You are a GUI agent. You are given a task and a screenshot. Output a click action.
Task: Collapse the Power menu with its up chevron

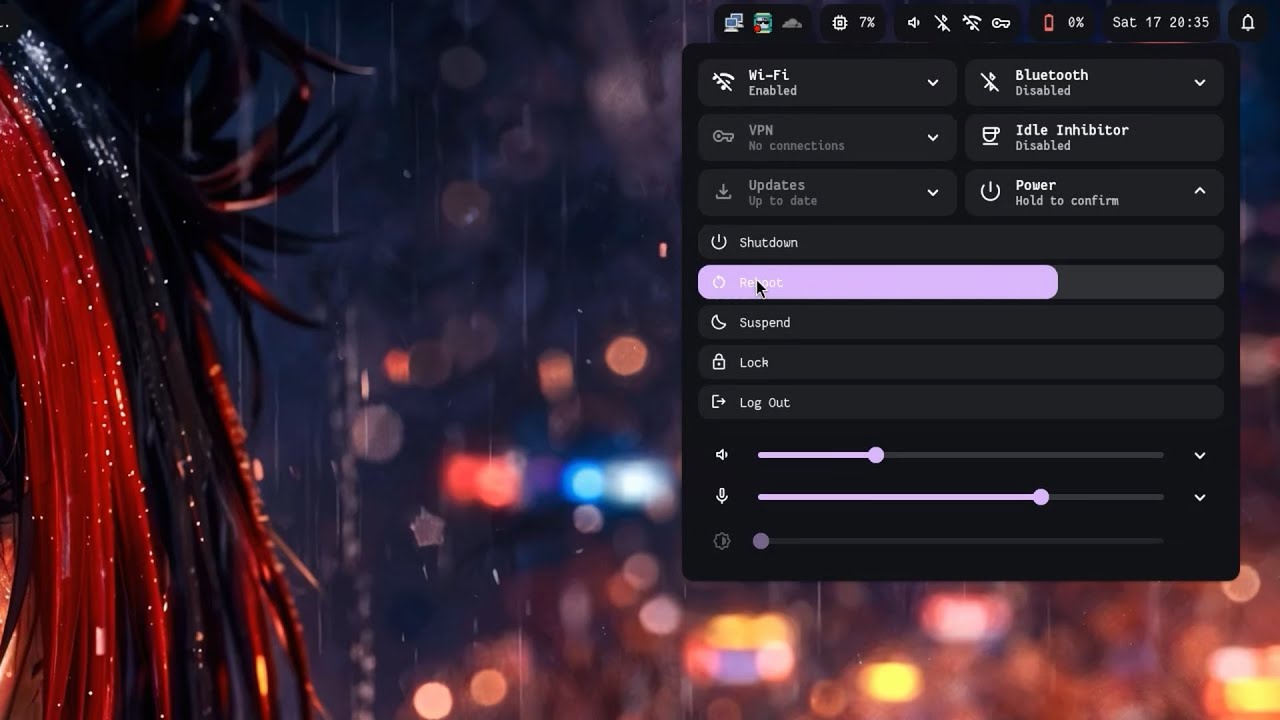click(1200, 192)
